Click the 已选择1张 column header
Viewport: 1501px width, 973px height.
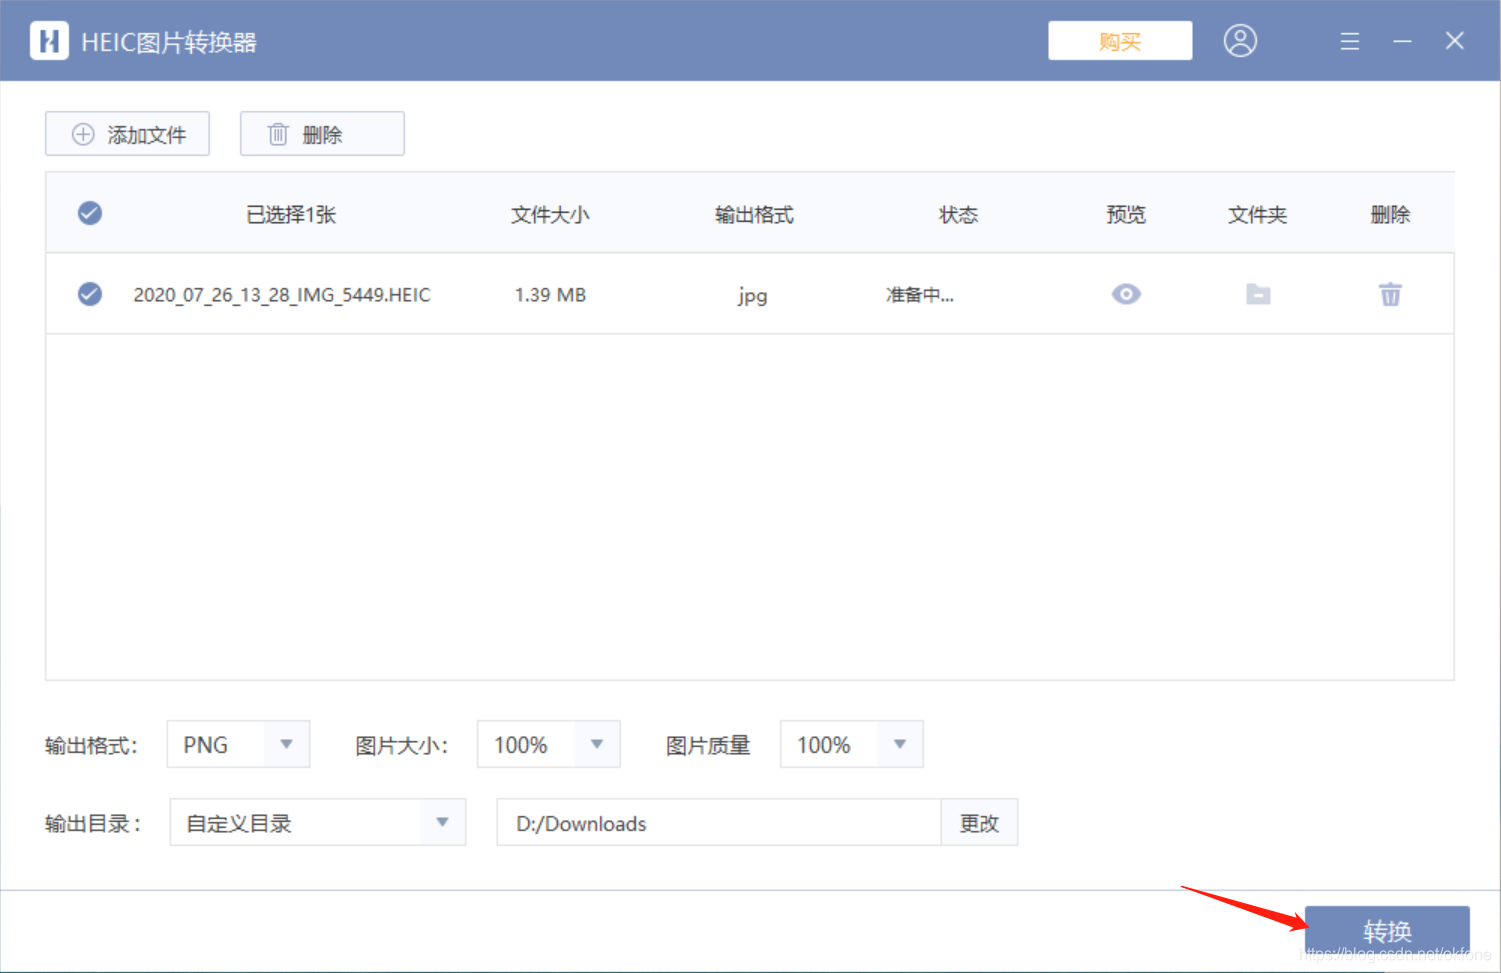pos(291,215)
